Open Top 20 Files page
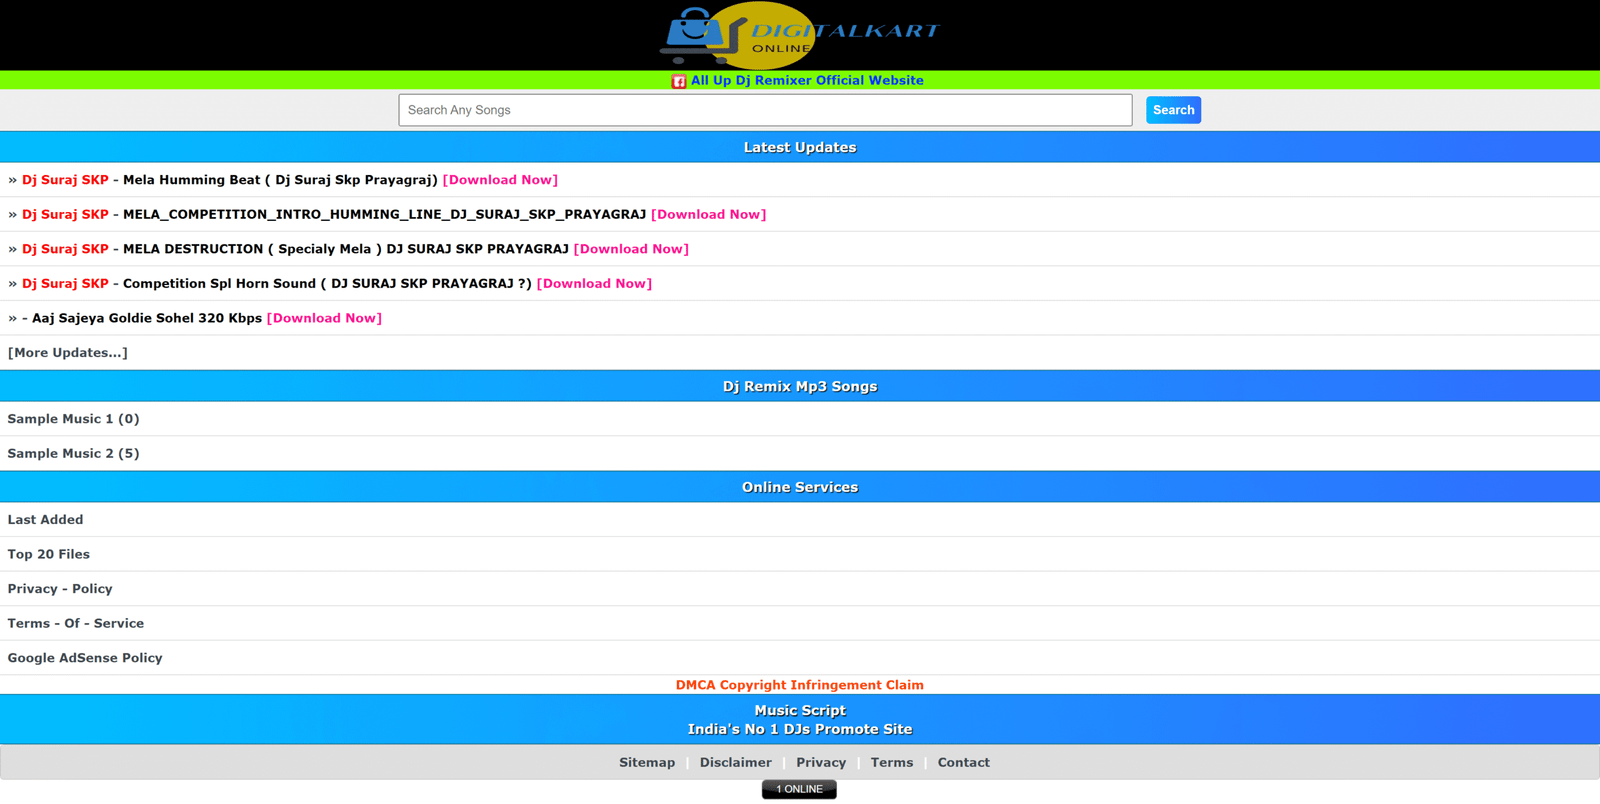1600x804 pixels. pyautogui.click(x=48, y=554)
